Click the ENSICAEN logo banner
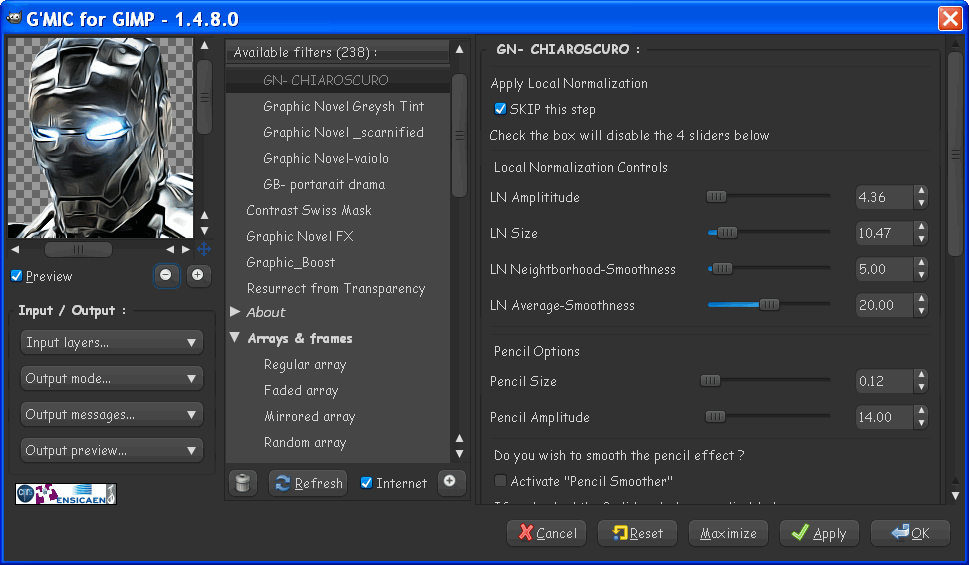Screen dimensions: 969x565 click(x=66, y=494)
